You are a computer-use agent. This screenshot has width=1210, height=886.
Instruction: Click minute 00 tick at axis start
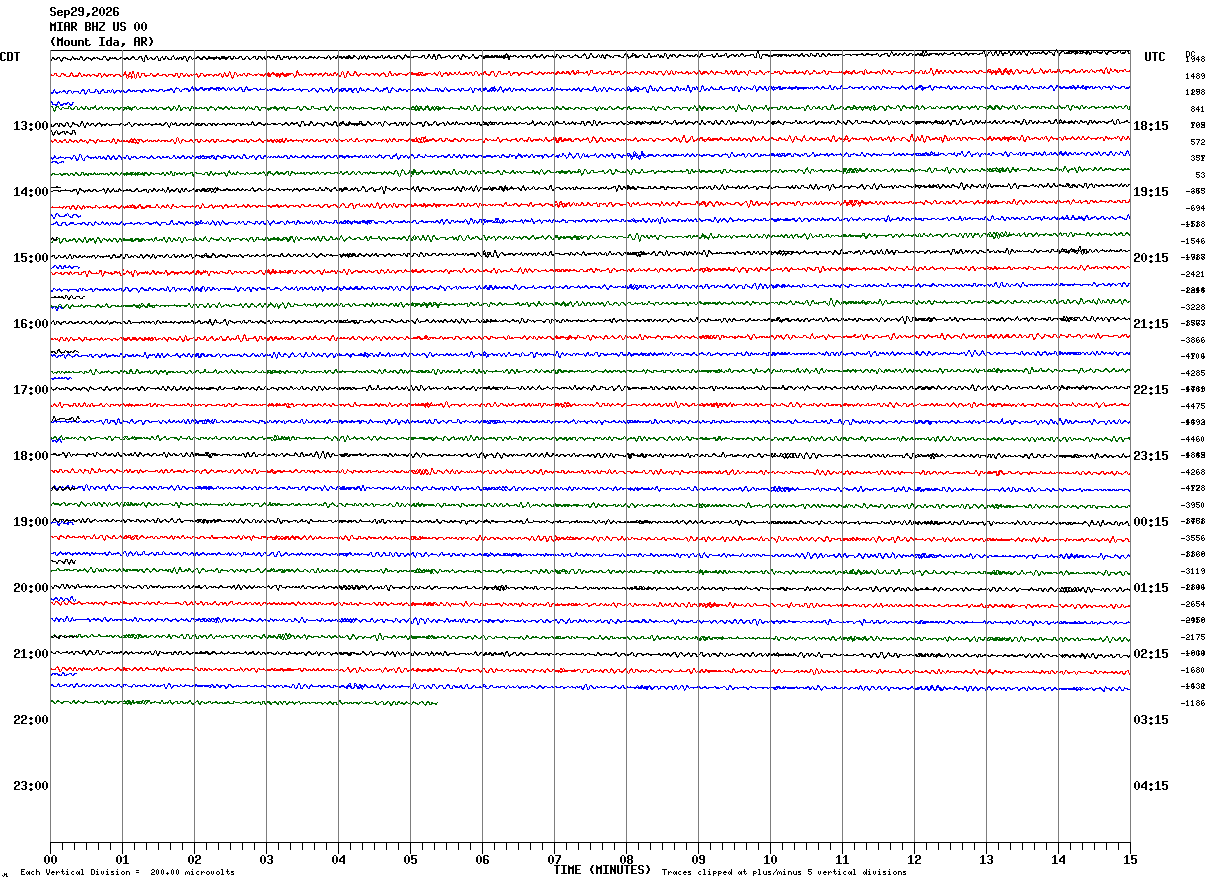[50, 859]
